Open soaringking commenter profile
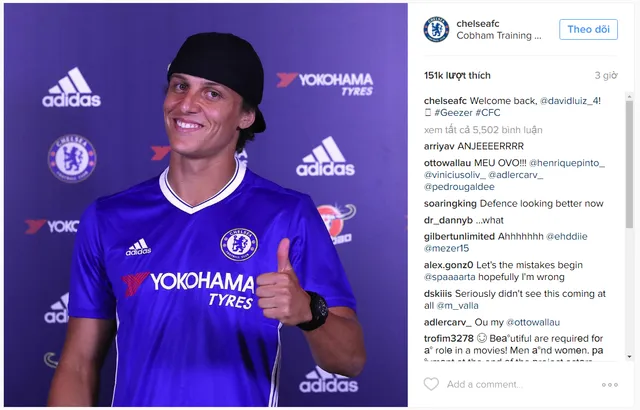This screenshot has width=640, height=410. pyautogui.click(x=450, y=204)
